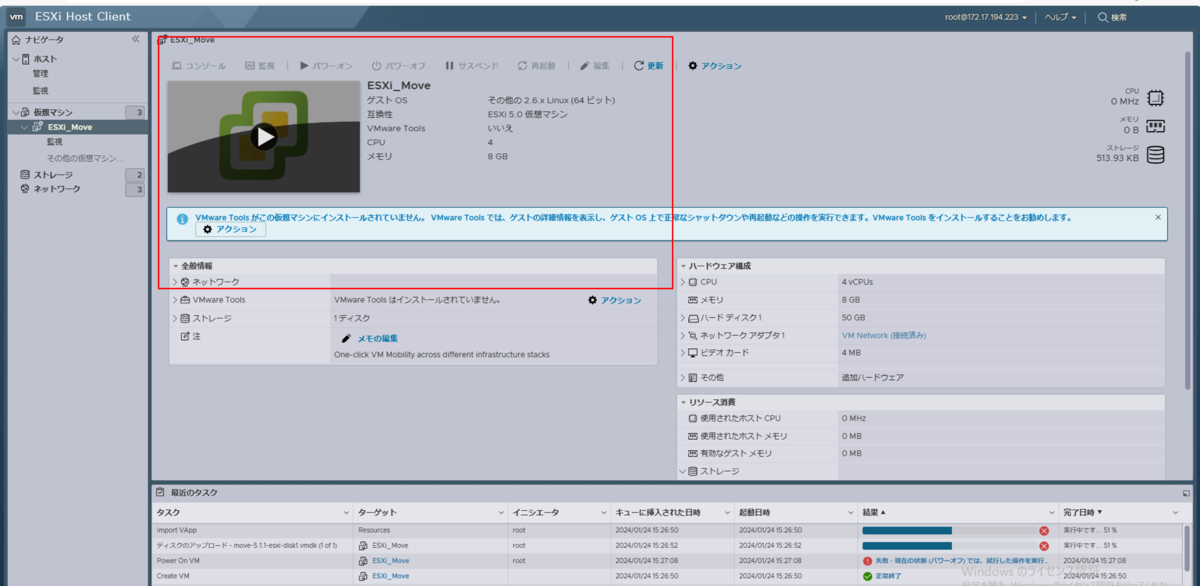Select ストレージ in the navigator tree

[52, 175]
